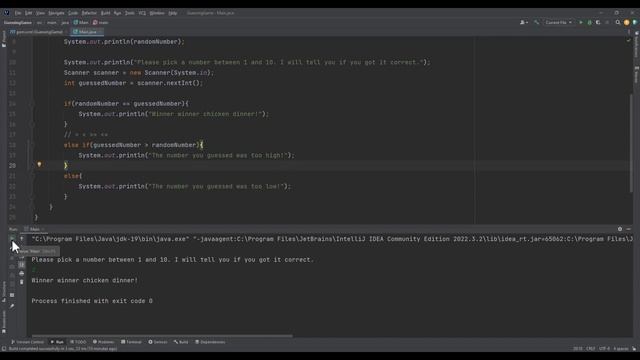Open the Dependencies tool window
Screen dimensions: 640x360
[210, 342]
